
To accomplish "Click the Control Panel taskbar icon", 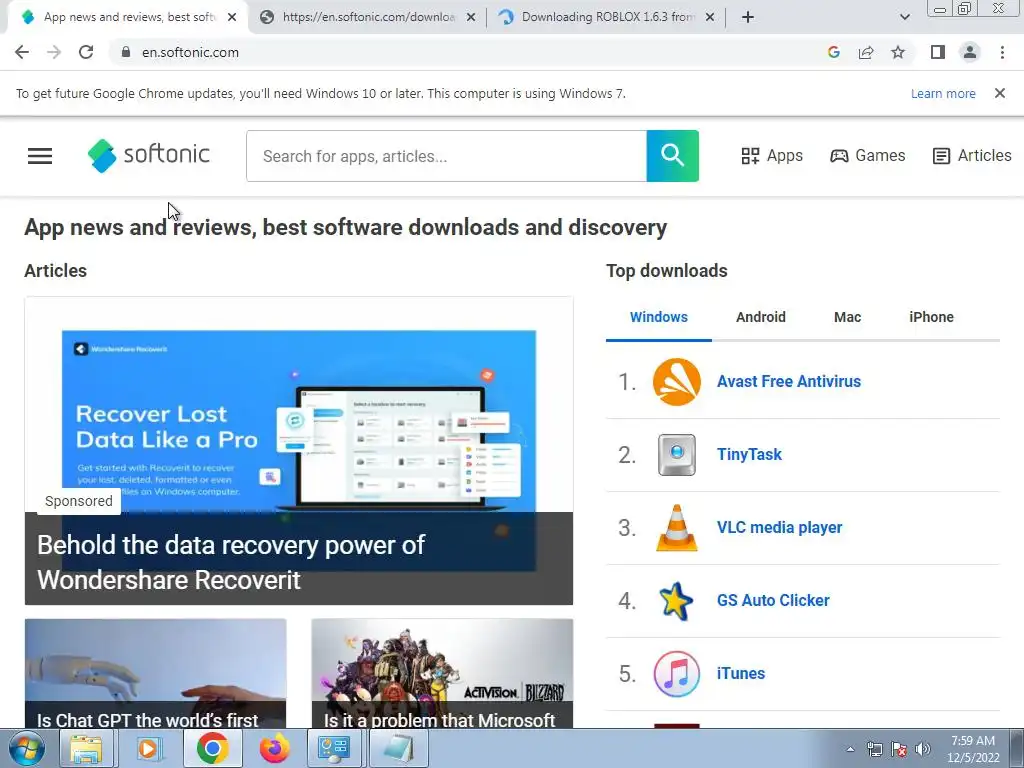I will point(334,748).
